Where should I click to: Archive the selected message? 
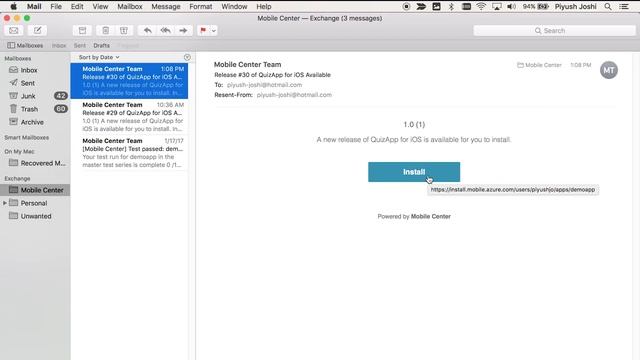(82, 31)
